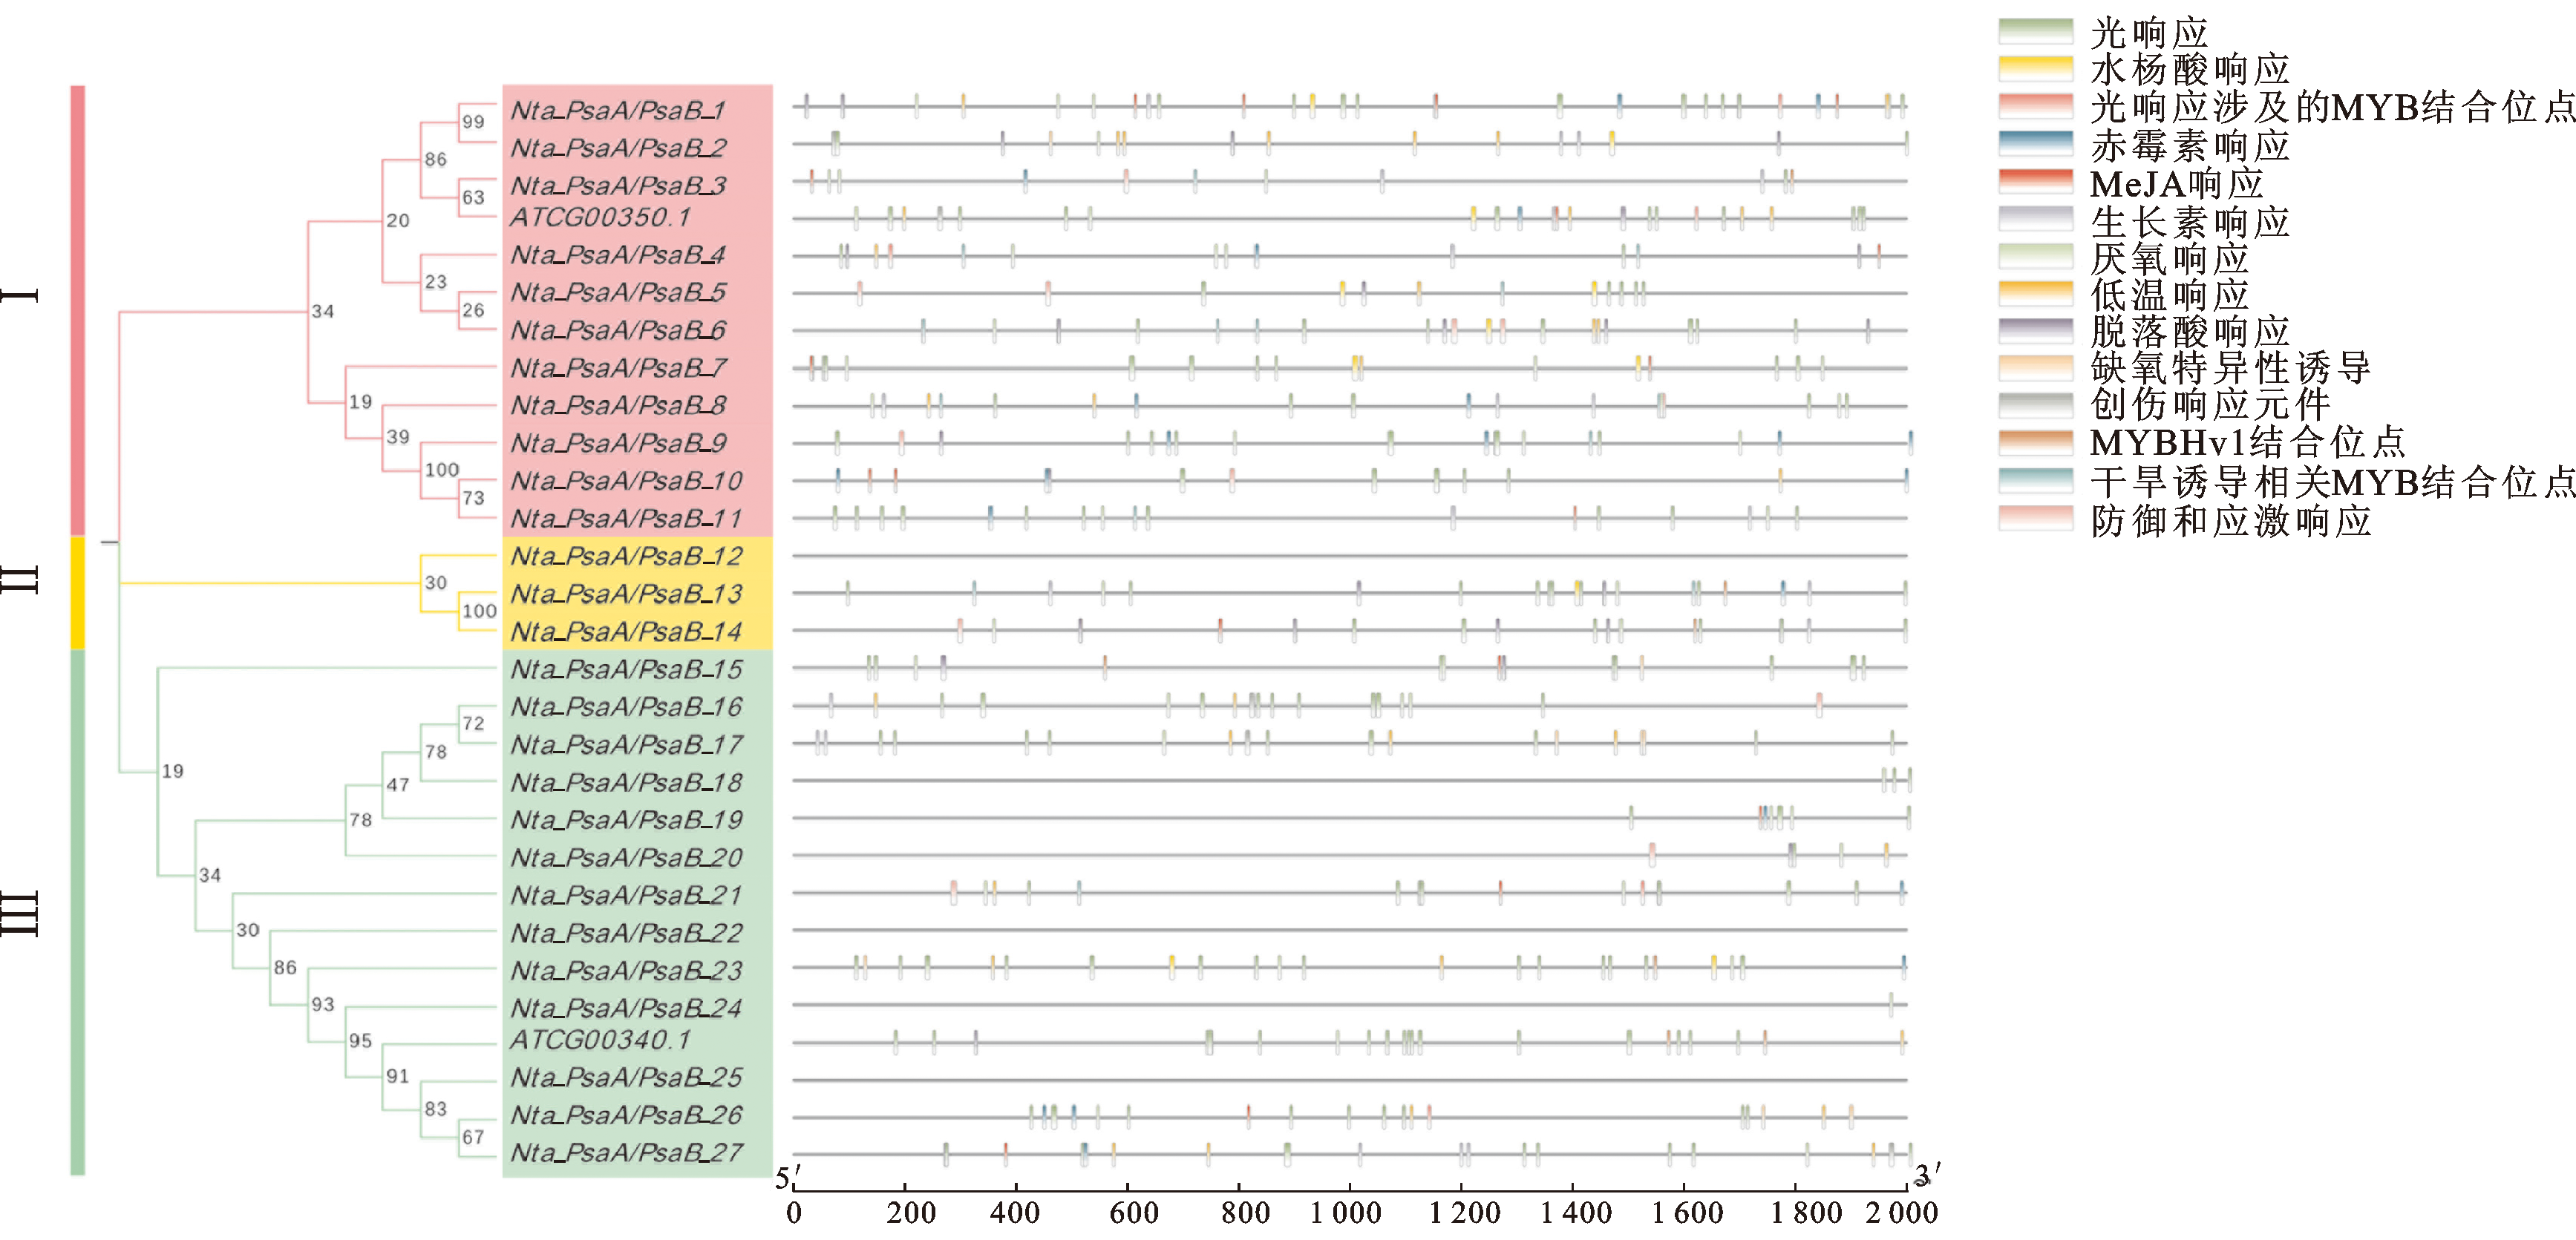2576x1240 pixels.
Task: Click the 干旱诱导相关MYB结合位点 legend label
Action: click(x=2332, y=482)
